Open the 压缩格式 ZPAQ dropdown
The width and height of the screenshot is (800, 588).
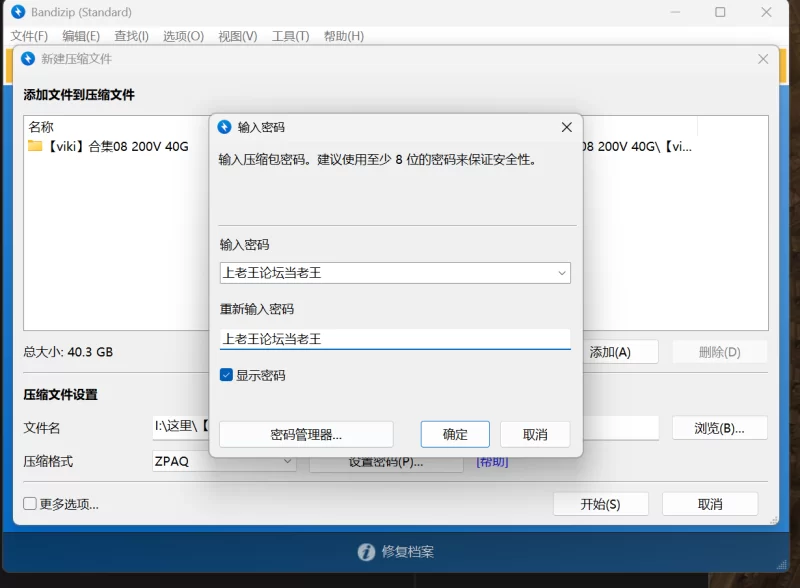tap(223, 461)
